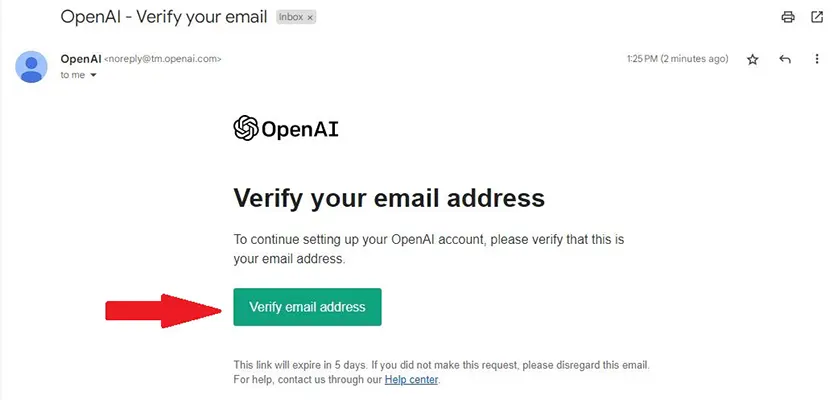Click the reply arrow icon

[785, 59]
